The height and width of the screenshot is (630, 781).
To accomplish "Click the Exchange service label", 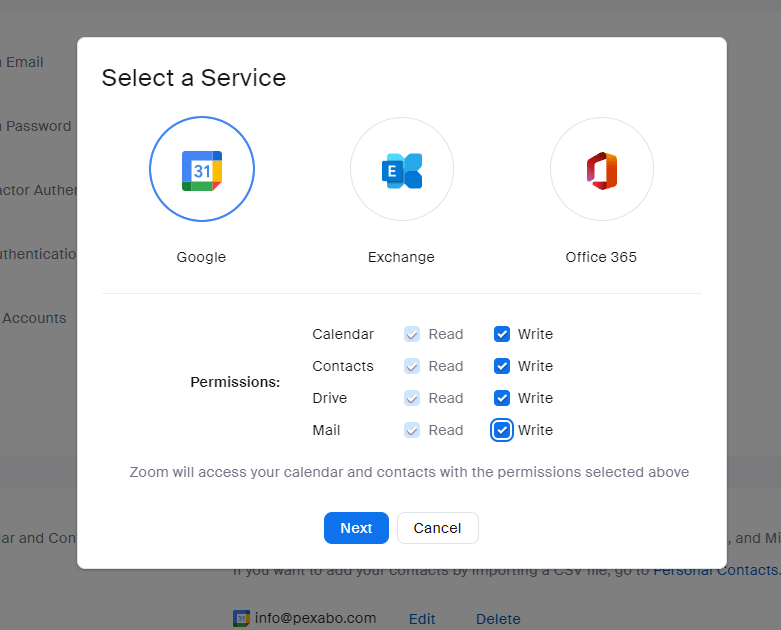I will pyautogui.click(x=401, y=257).
